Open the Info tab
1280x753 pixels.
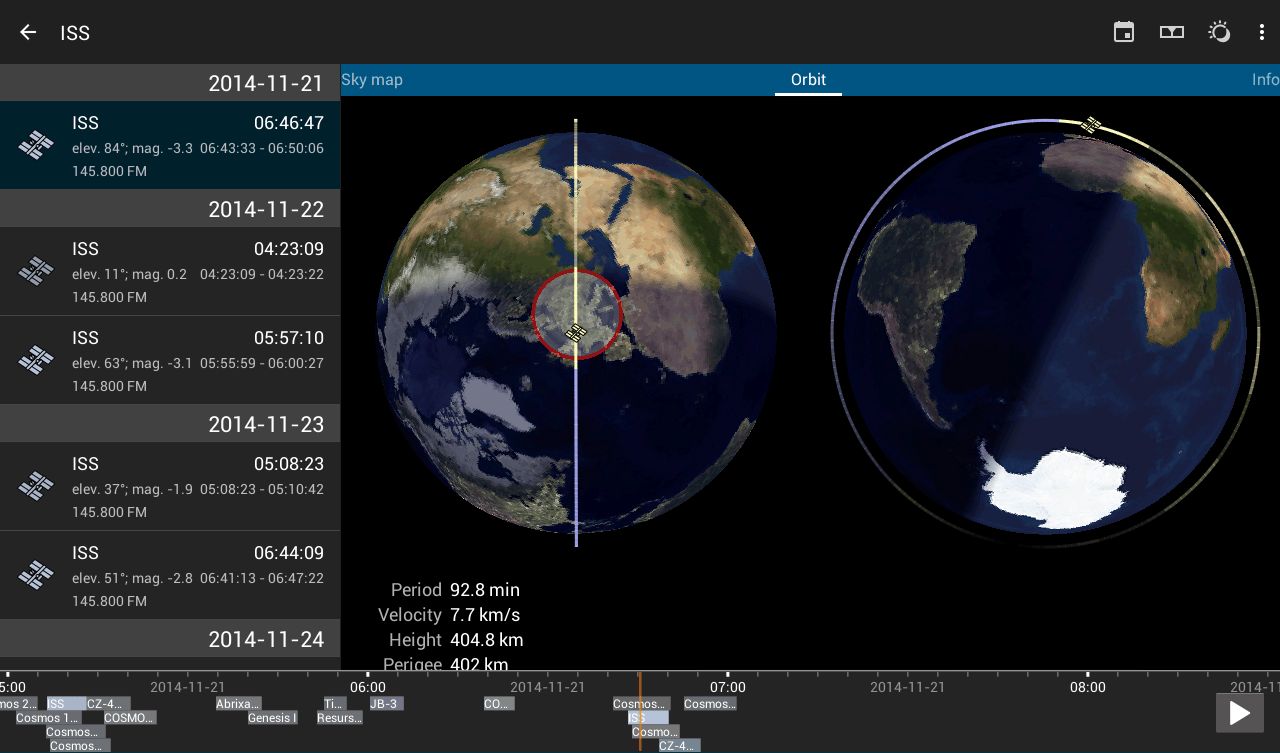pyautogui.click(x=1265, y=80)
